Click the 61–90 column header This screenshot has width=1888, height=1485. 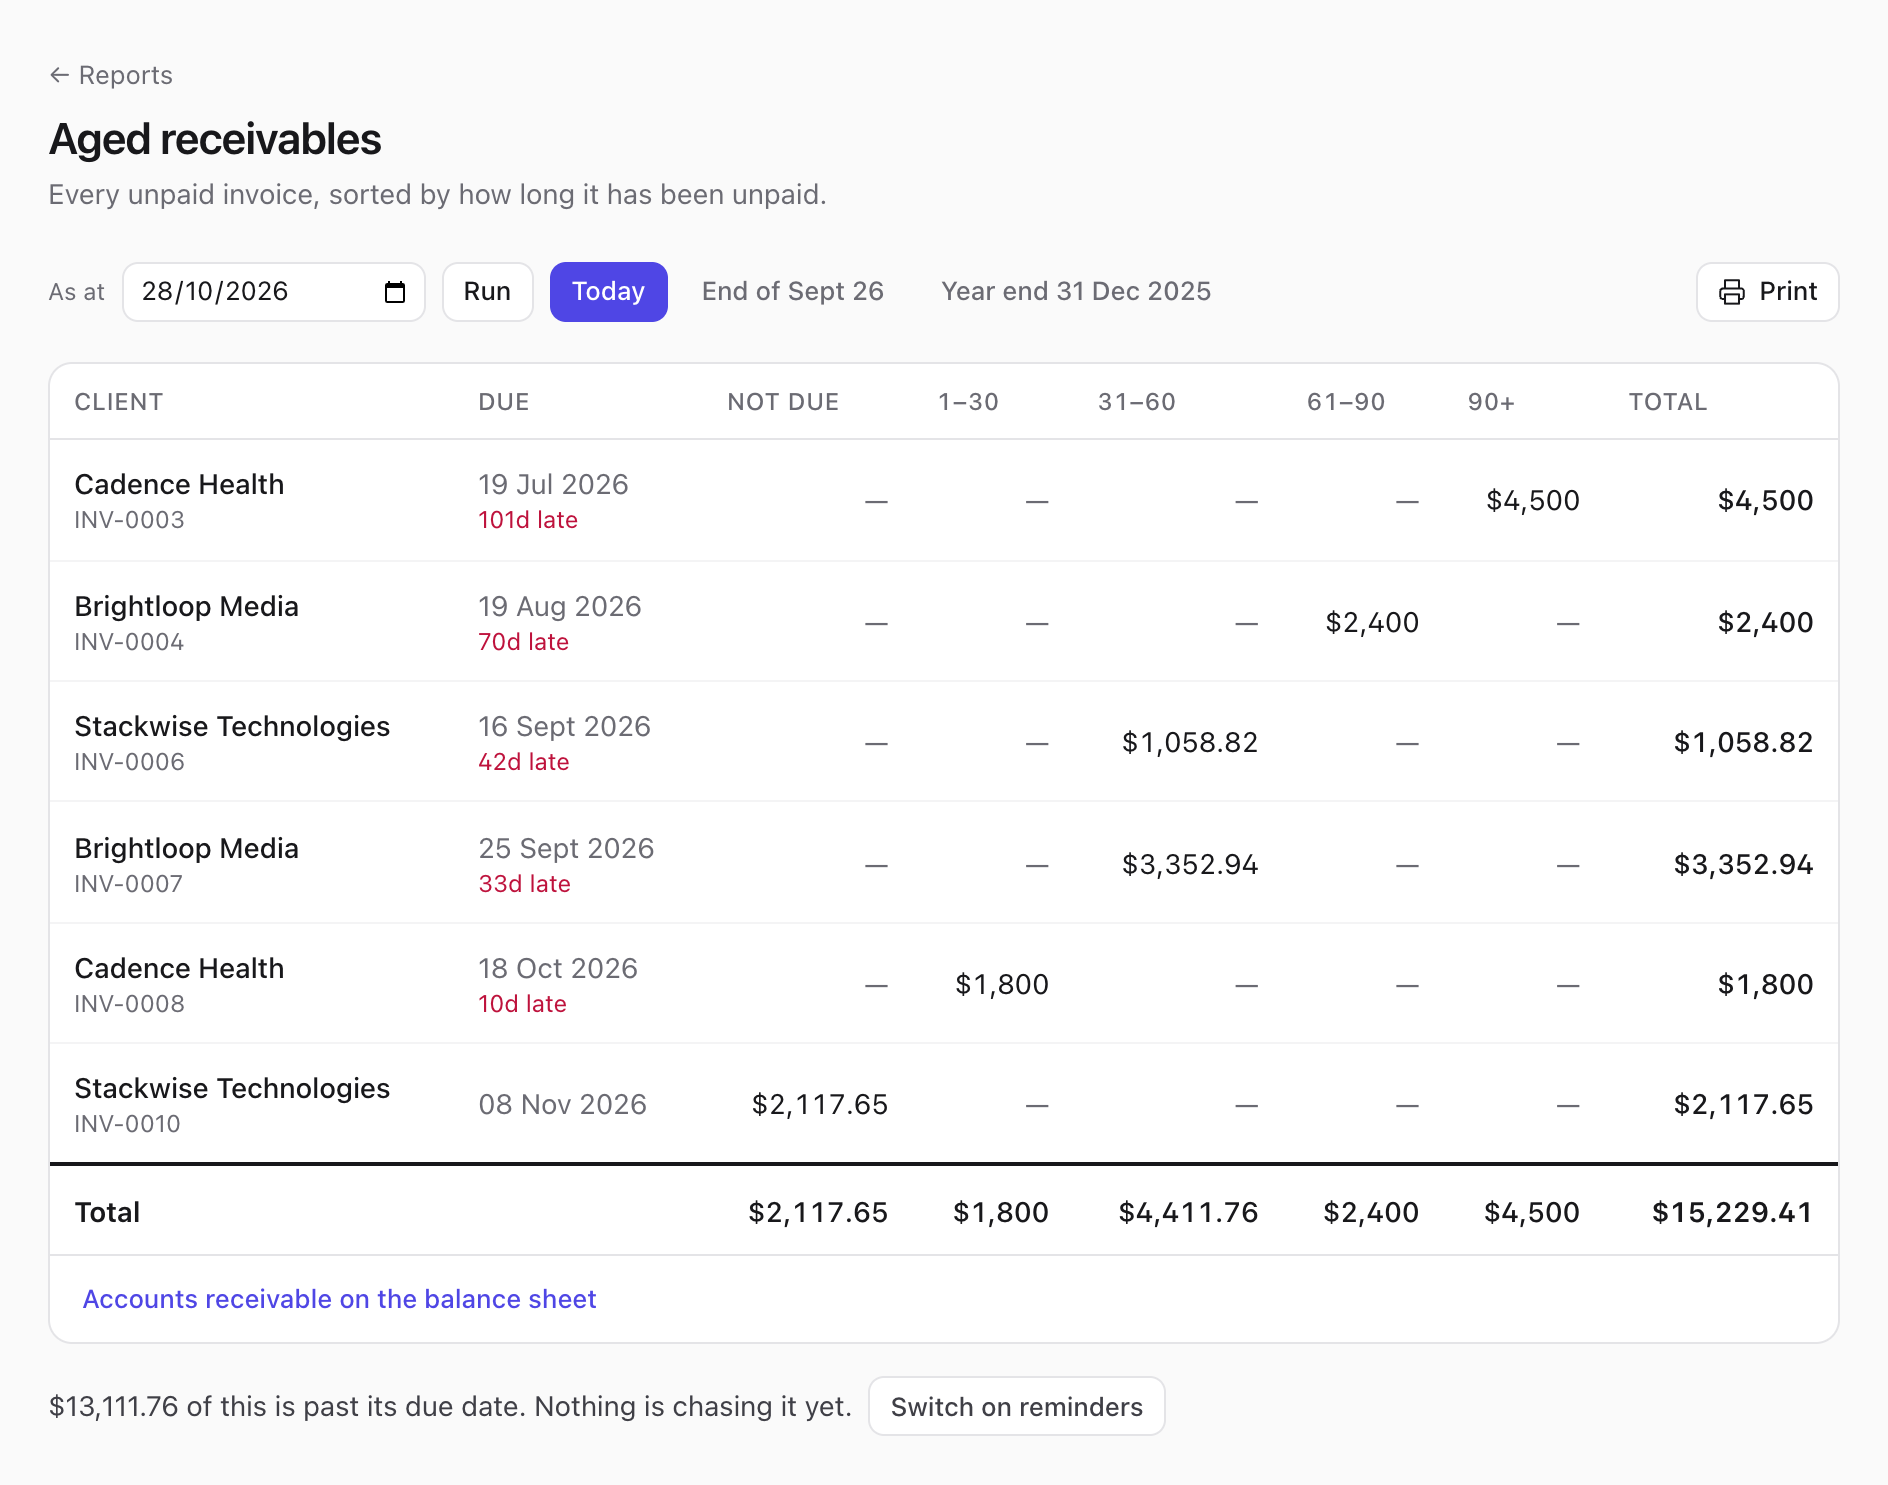click(1346, 402)
